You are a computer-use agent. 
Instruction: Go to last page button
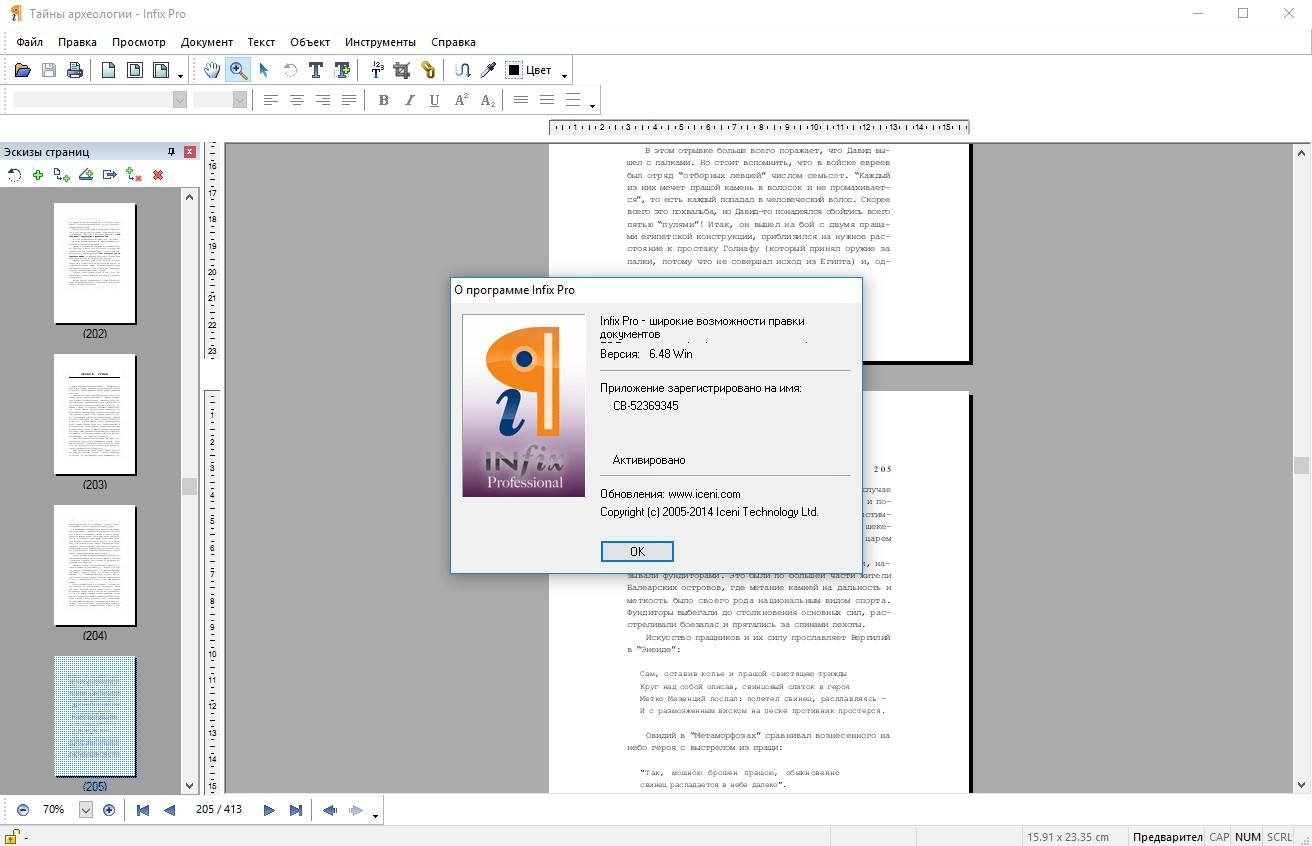click(295, 810)
